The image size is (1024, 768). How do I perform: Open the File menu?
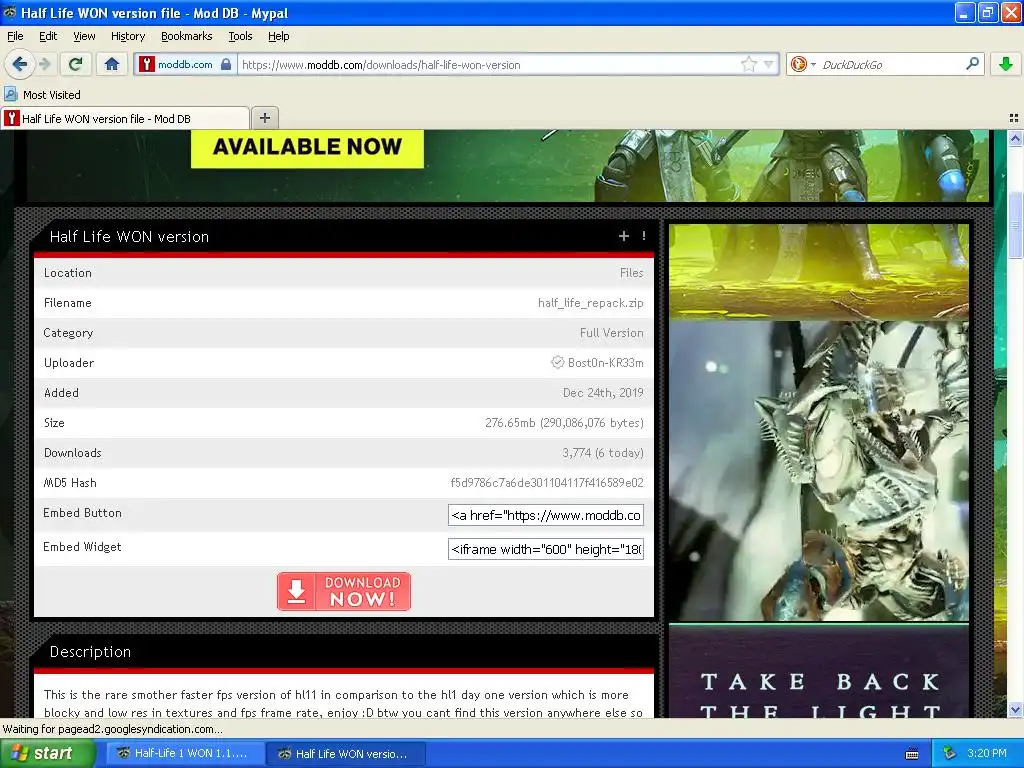click(15, 36)
